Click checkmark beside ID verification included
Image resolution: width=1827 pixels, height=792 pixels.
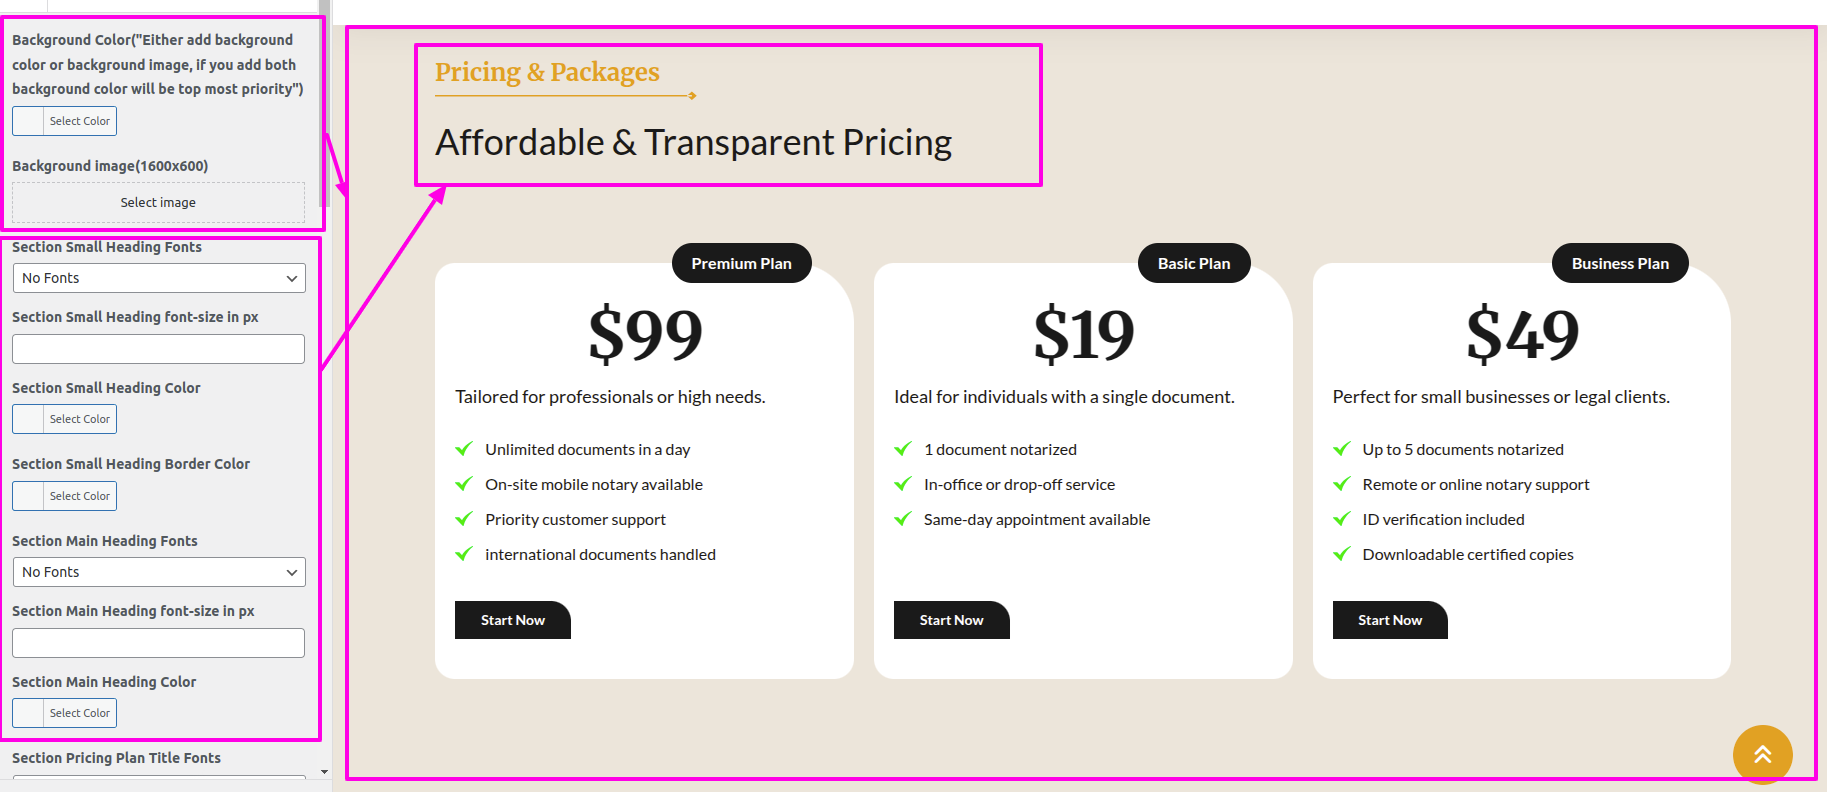click(x=1342, y=519)
